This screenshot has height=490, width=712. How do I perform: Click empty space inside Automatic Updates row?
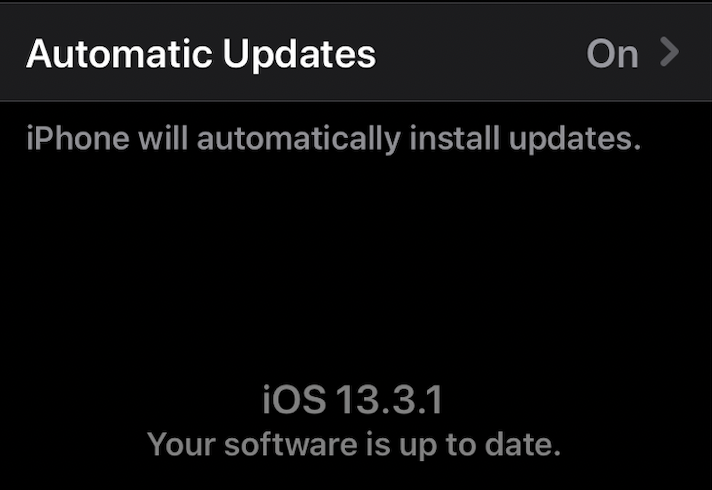click(481, 53)
